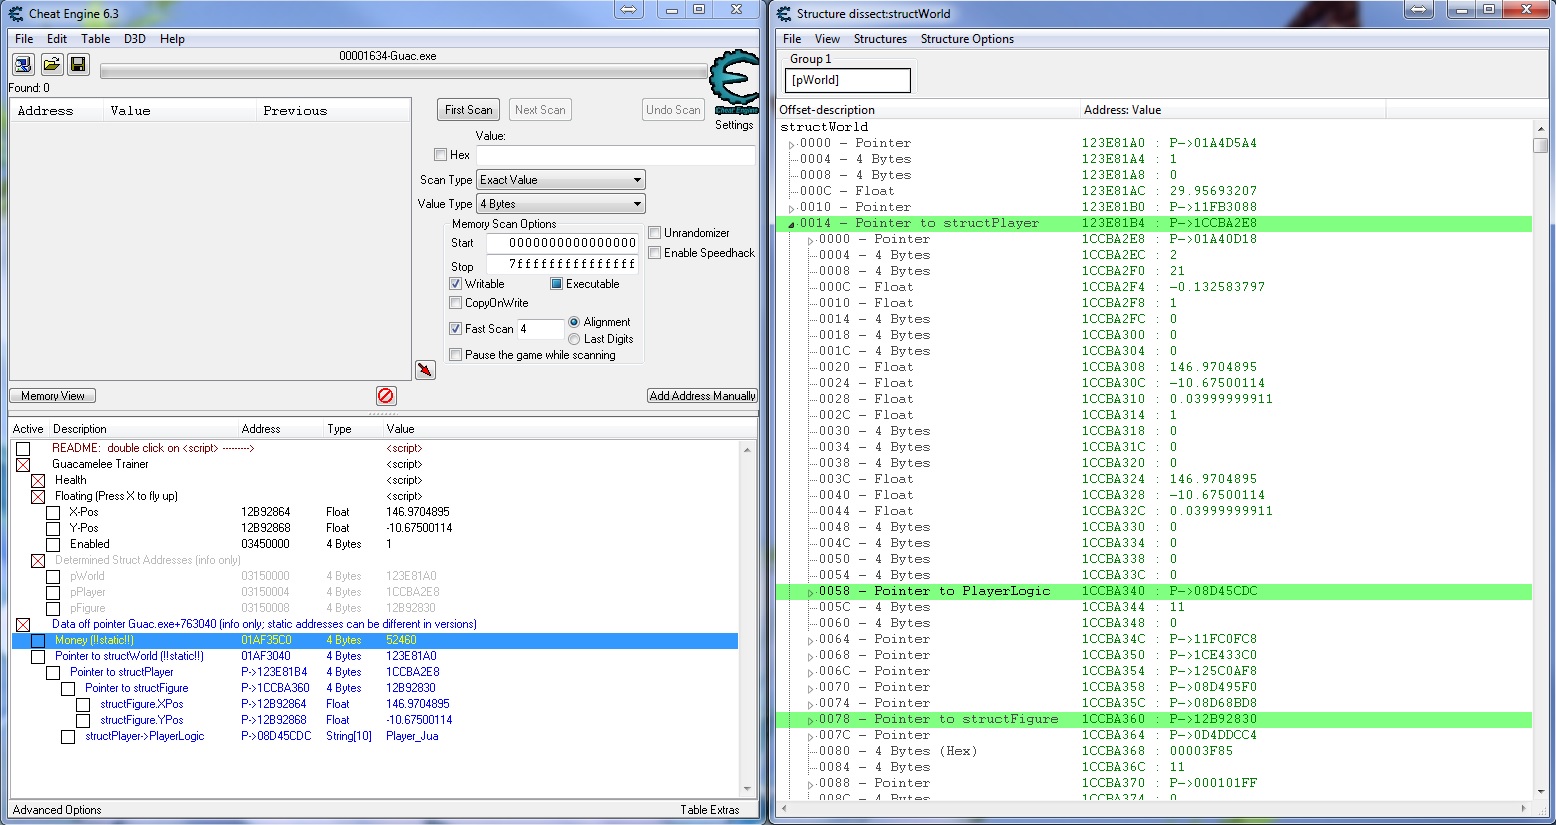Toggle the Writable checkbox

(x=455, y=284)
